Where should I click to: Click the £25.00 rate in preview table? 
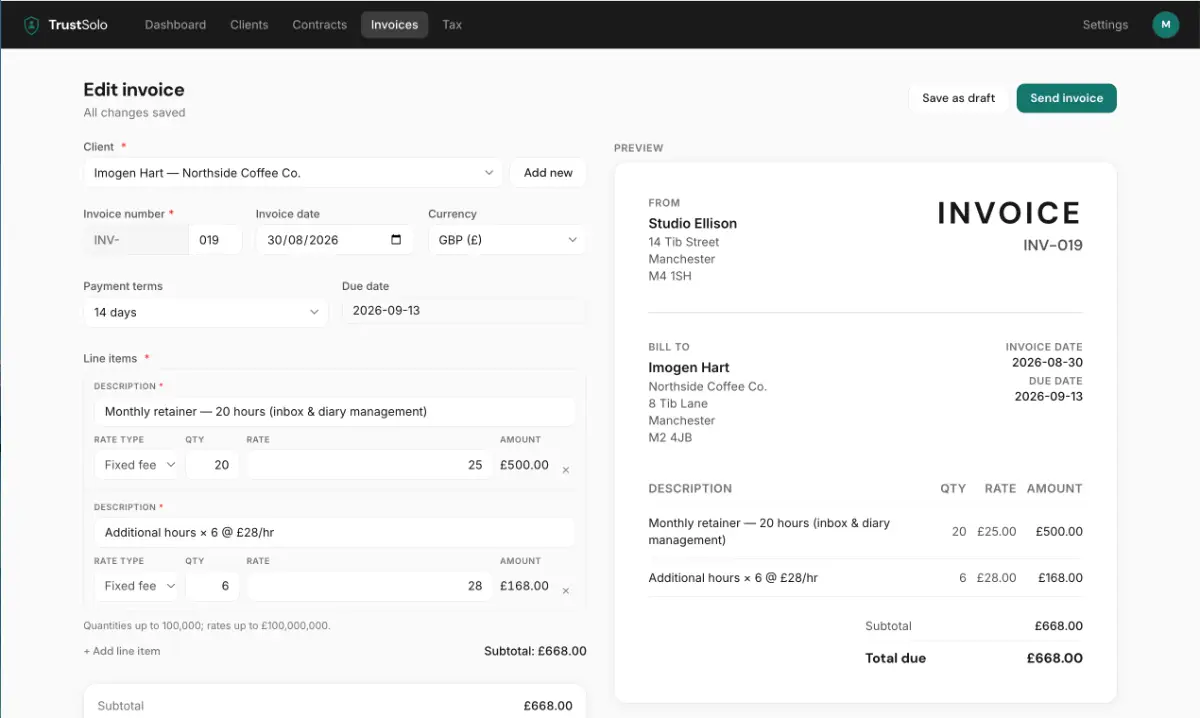[x=997, y=532]
